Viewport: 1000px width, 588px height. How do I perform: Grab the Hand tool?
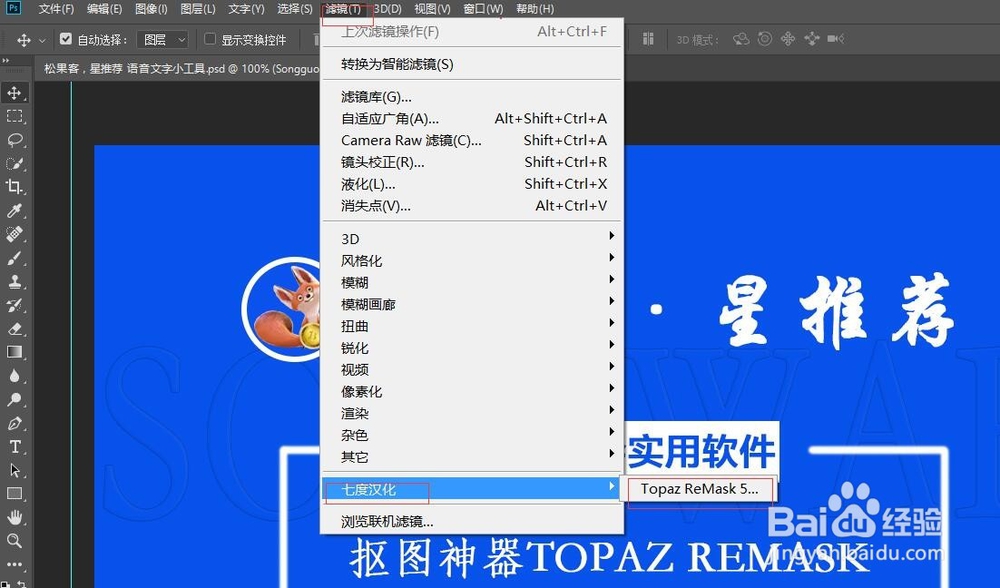pos(15,516)
